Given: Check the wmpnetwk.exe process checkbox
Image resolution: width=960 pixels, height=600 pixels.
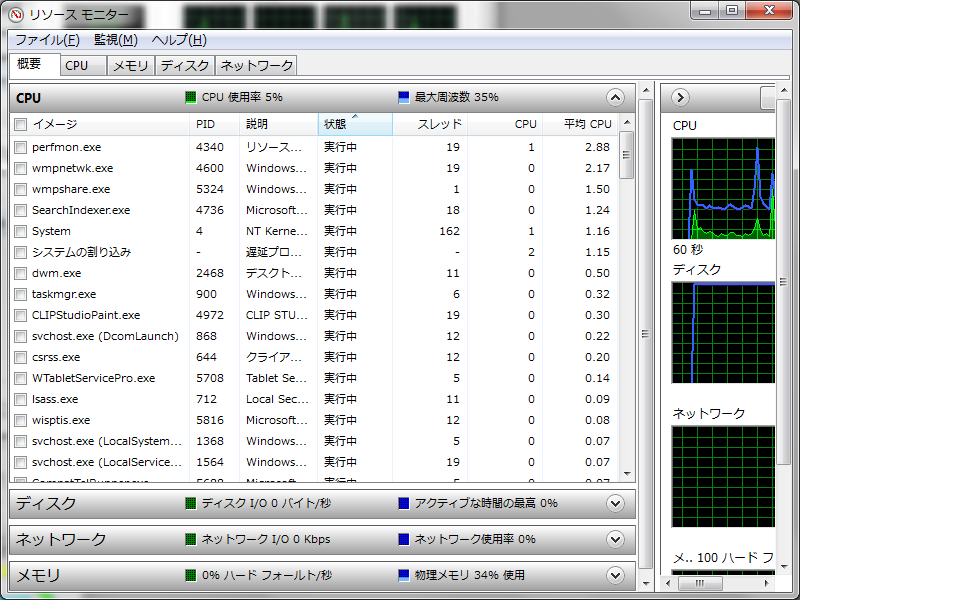Looking at the screenshot, I should coord(21,168).
